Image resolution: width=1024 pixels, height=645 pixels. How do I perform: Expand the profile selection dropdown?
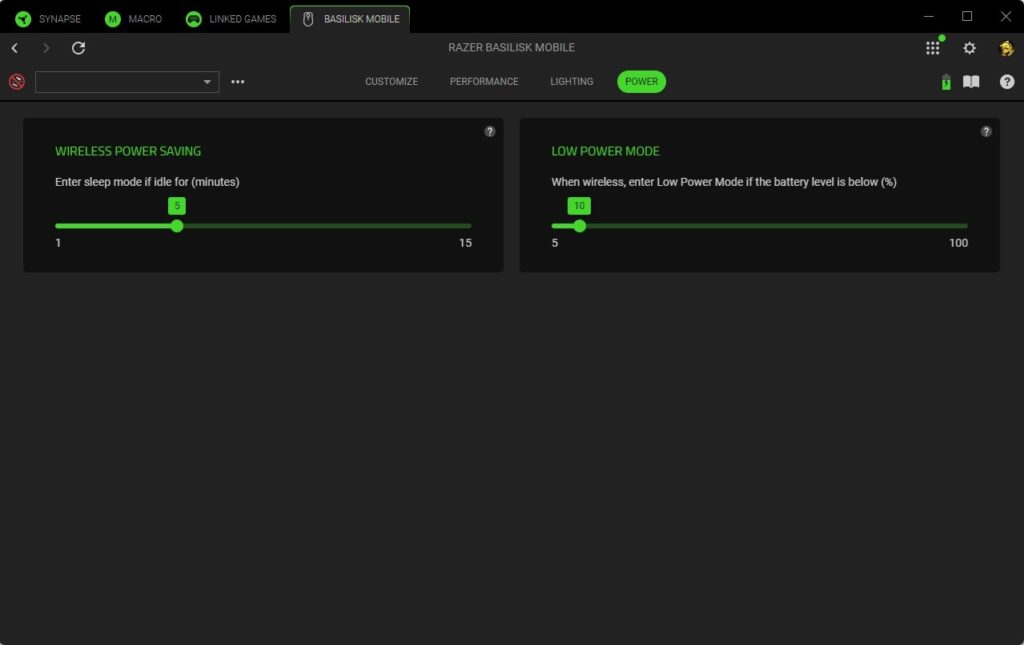coord(127,82)
